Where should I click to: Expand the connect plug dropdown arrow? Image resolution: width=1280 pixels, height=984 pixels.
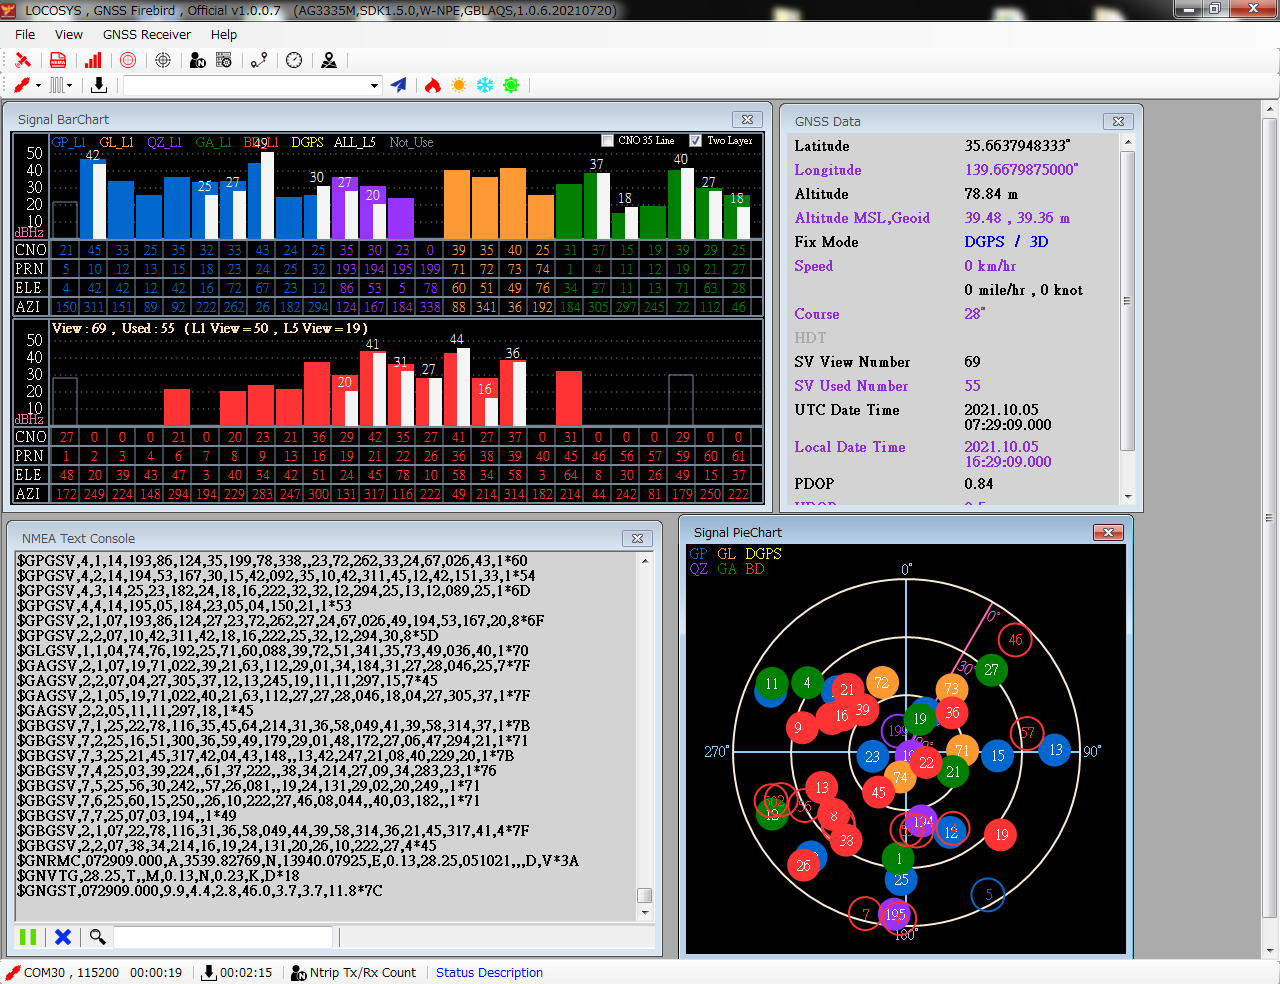(x=38, y=85)
